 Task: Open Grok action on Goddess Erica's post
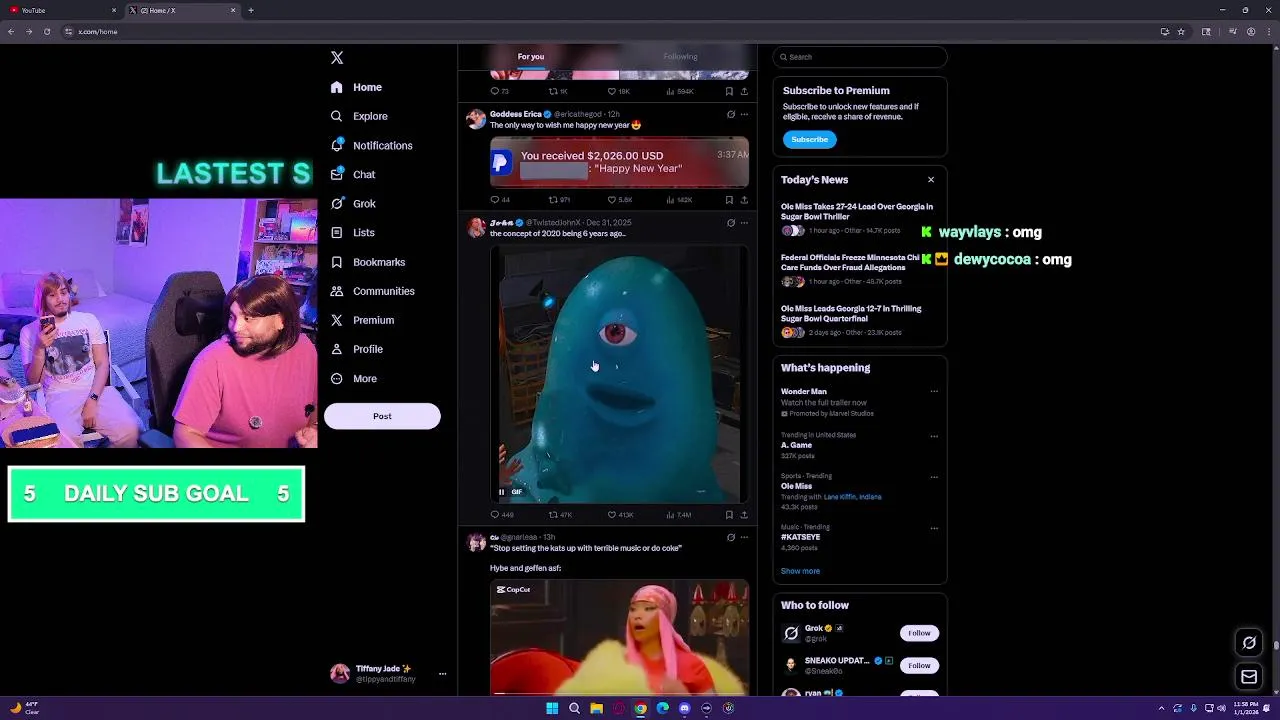731,114
